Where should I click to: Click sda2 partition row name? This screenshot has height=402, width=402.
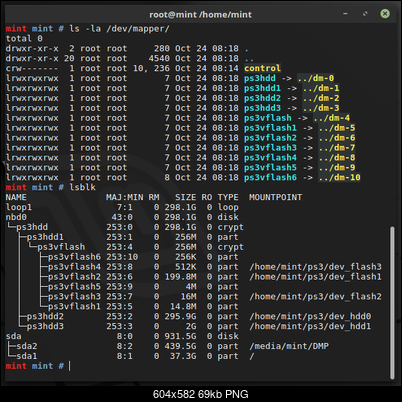coord(27,346)
